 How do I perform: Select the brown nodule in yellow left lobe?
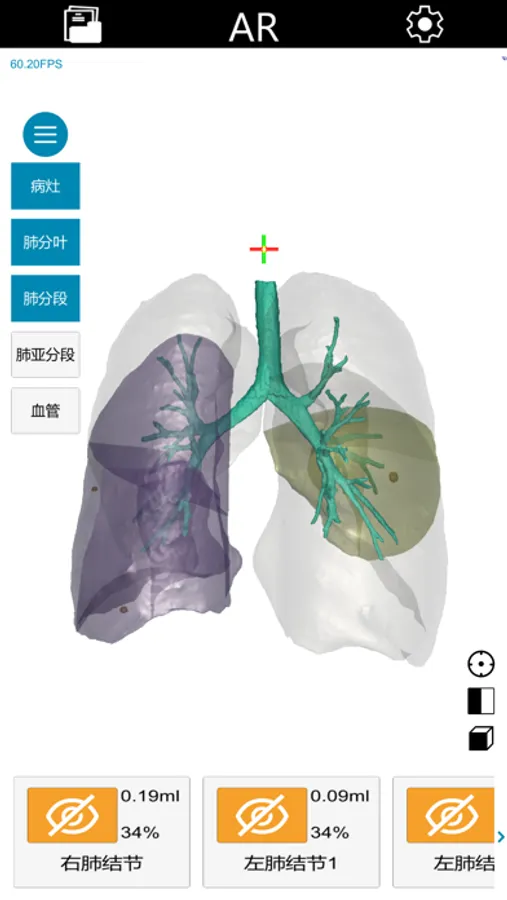point(393,476)
